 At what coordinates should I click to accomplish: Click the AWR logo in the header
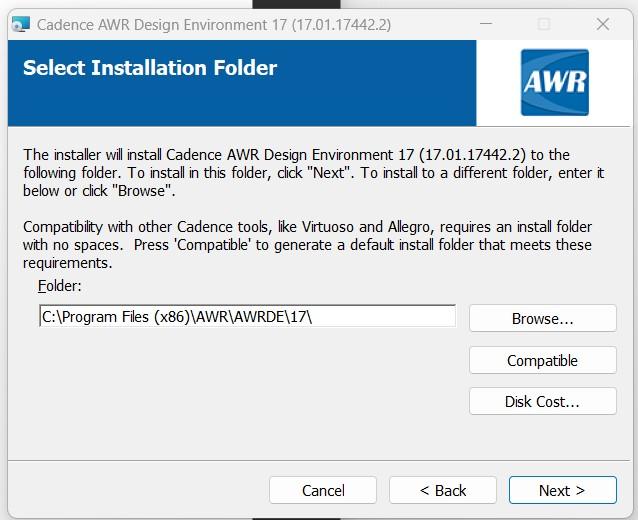(554, 83)
